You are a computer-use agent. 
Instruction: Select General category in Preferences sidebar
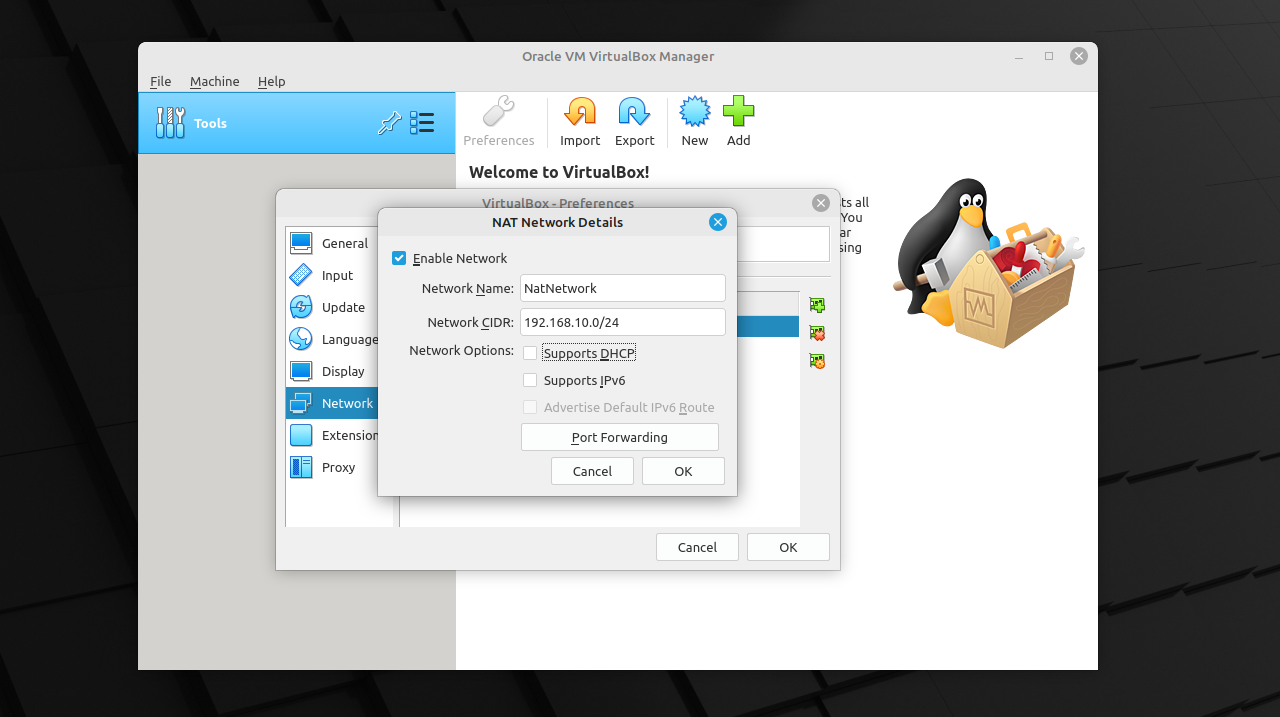(x=332, y=243)
